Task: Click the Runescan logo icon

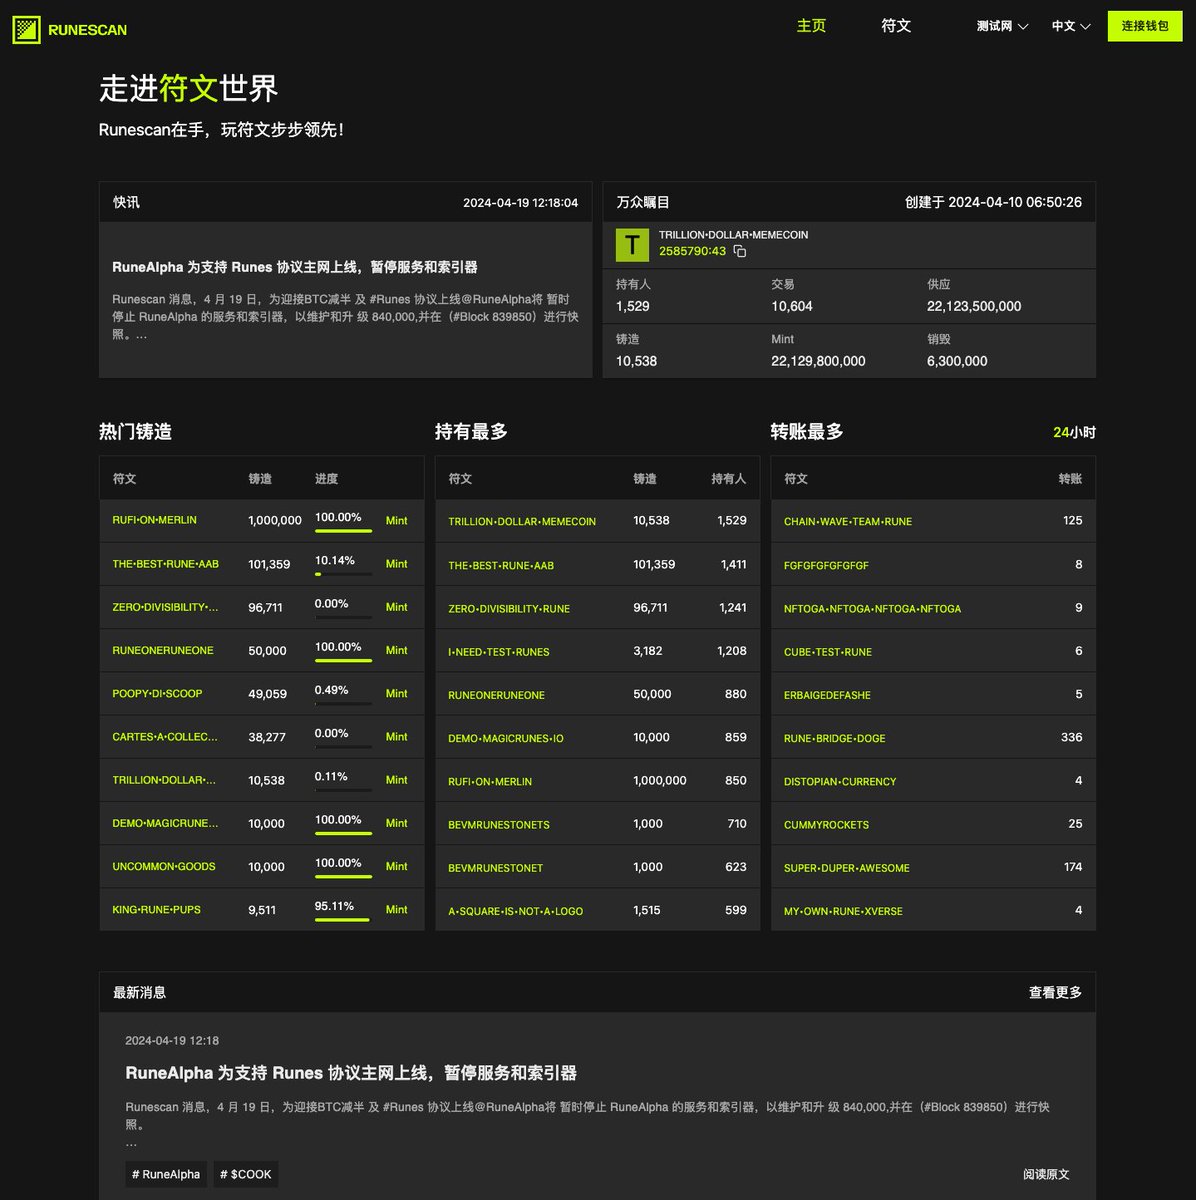Action: (26, 29)
